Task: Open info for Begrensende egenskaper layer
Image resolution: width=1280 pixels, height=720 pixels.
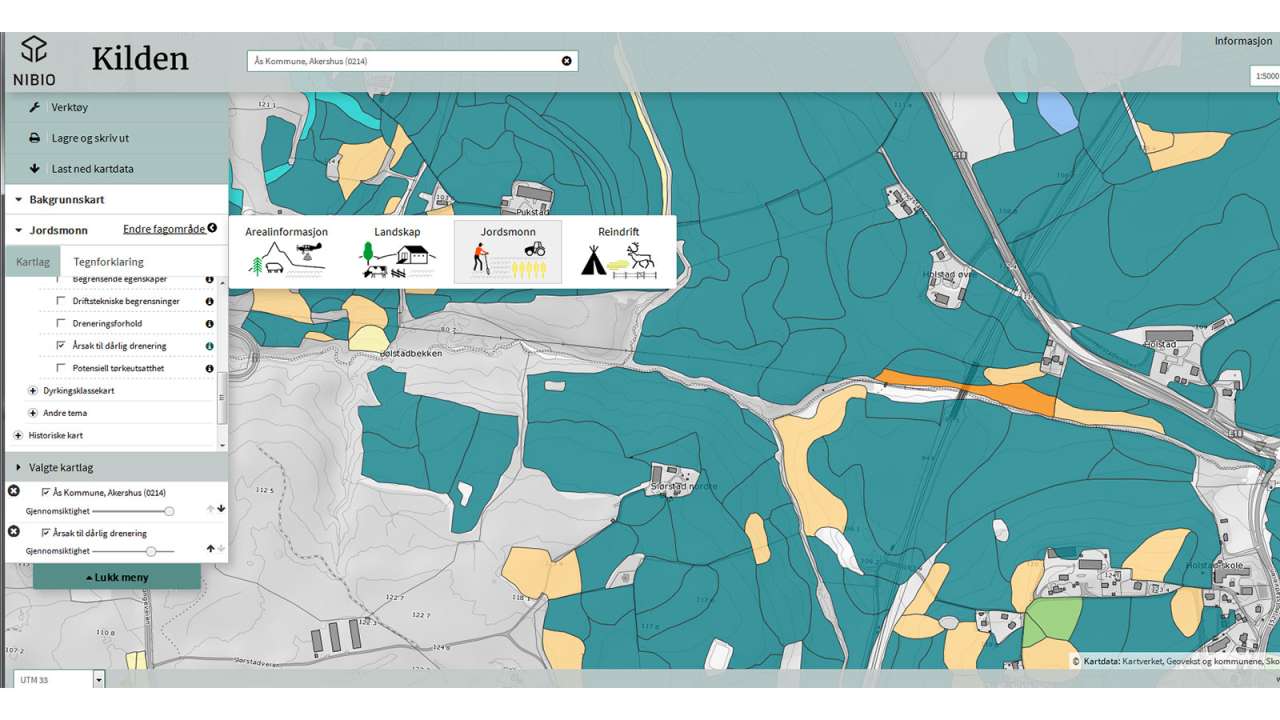Action: point(210,279)
